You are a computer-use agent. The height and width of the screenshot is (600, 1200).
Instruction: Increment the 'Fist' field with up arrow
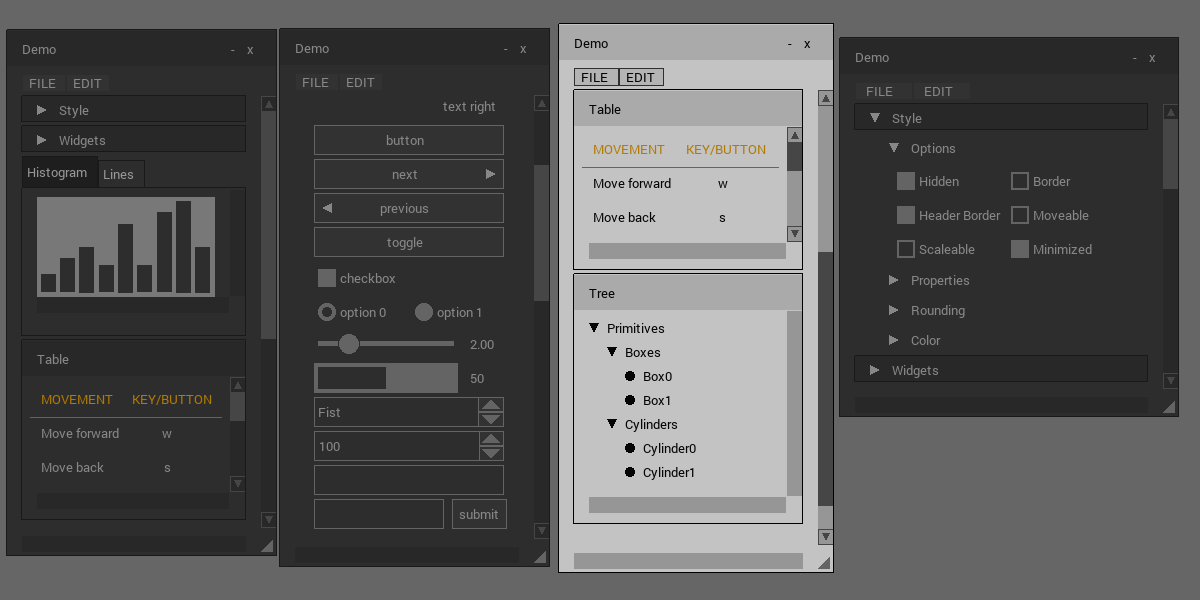coord(491,405)
